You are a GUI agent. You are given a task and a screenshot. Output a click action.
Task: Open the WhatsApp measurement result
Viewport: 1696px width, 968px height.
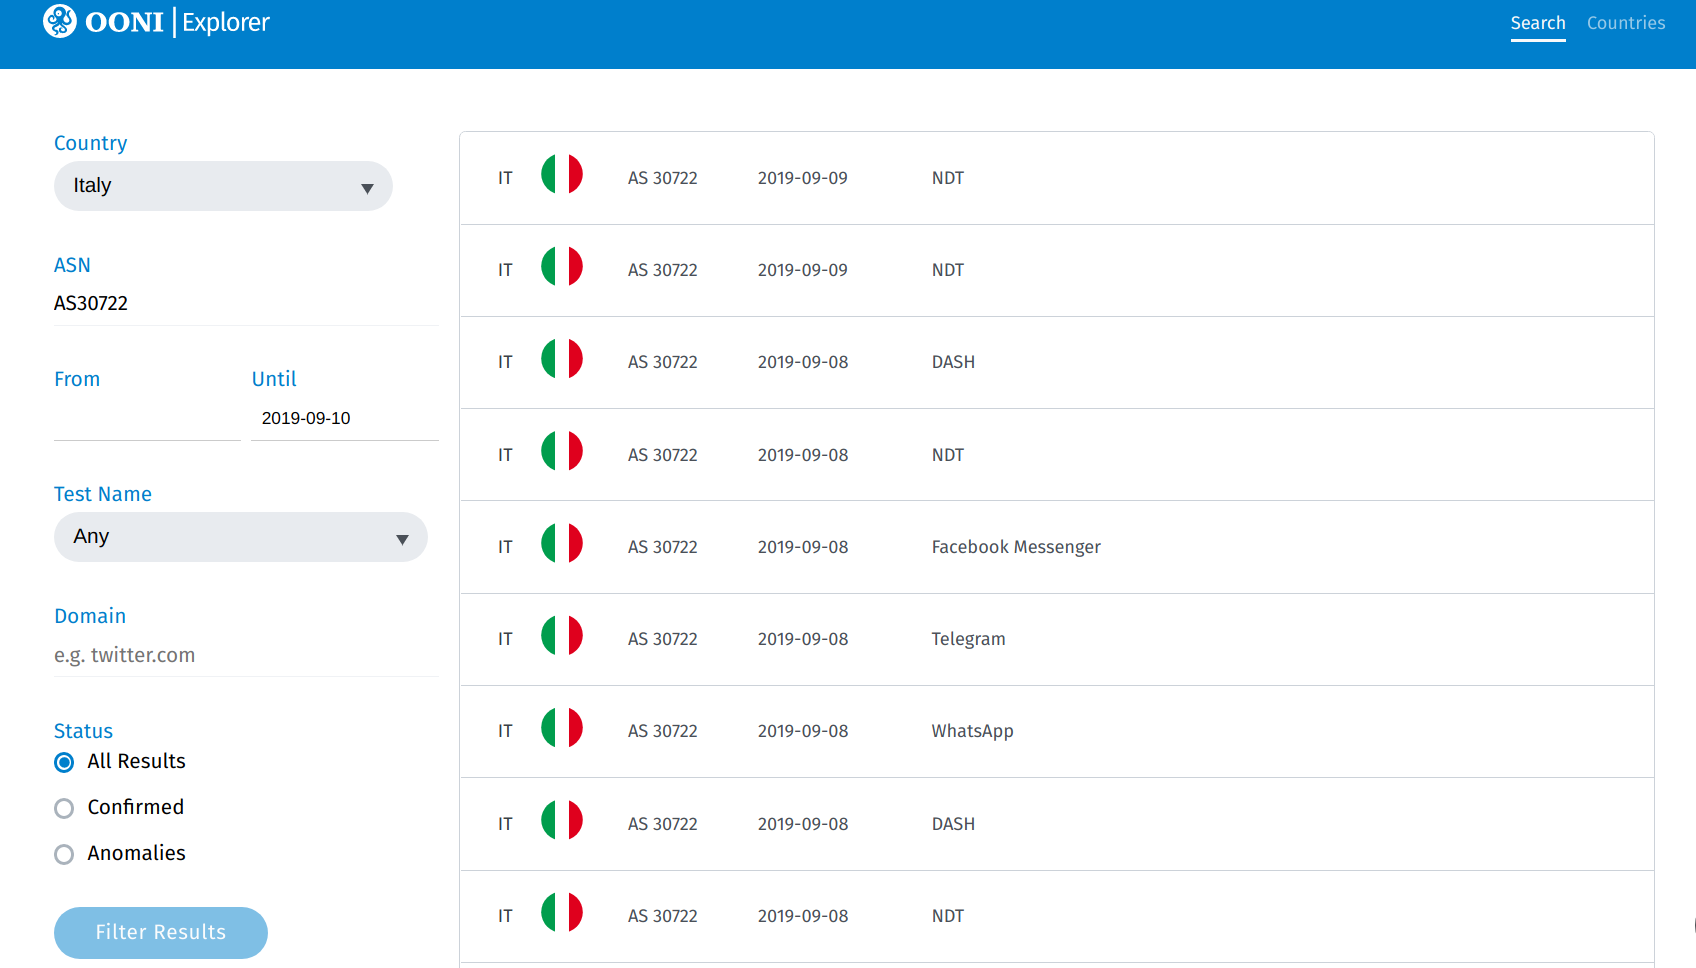click(972, 731)
